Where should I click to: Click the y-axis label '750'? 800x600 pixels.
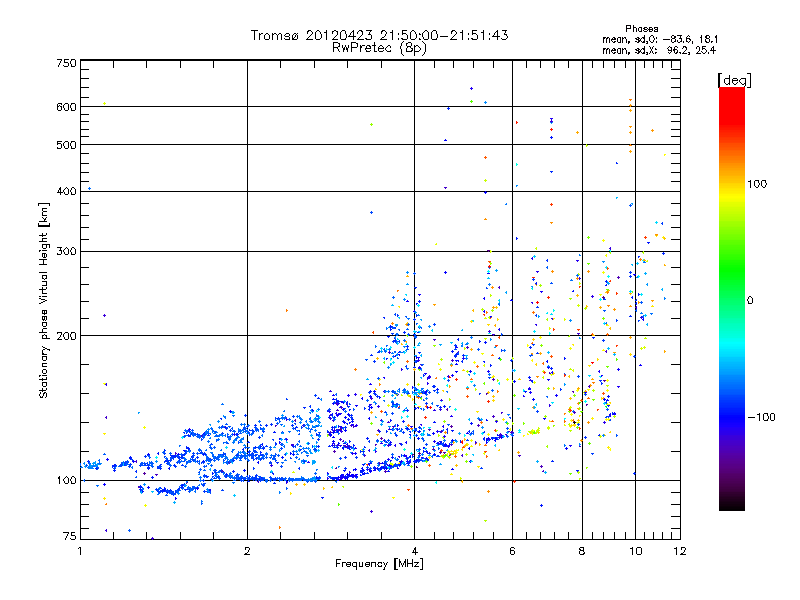66,63
